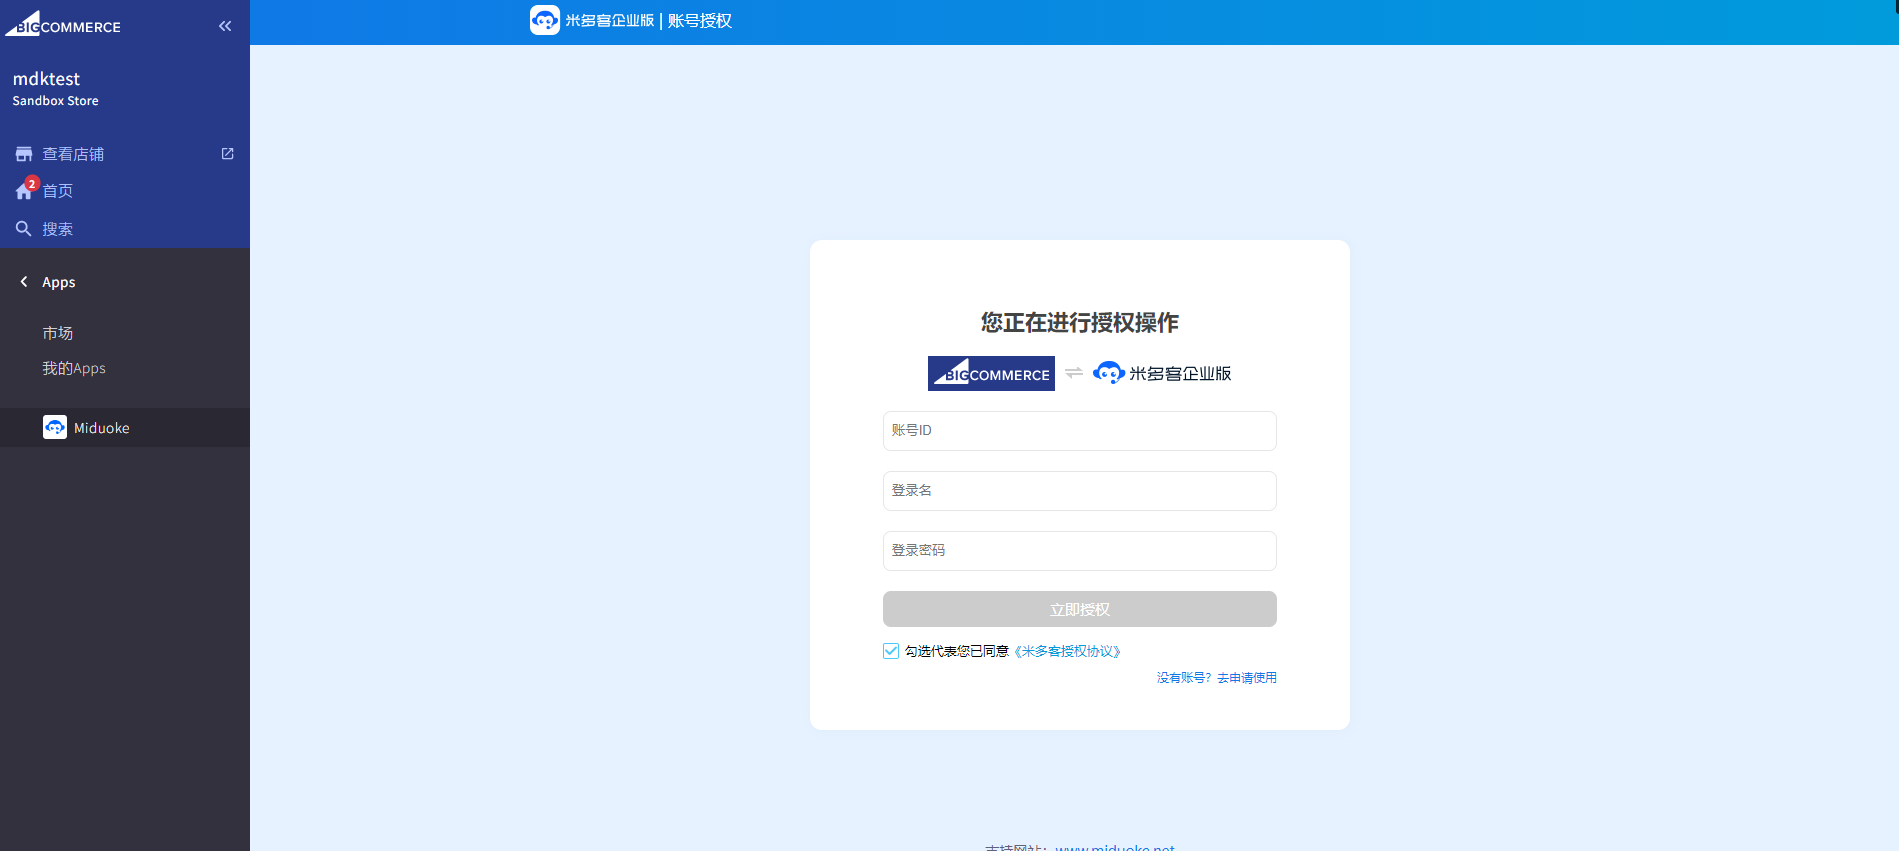Click the 米多客企业版 logo in the card
Viewport: 1899px width, 851px height.
click(x=1162, y=373)
